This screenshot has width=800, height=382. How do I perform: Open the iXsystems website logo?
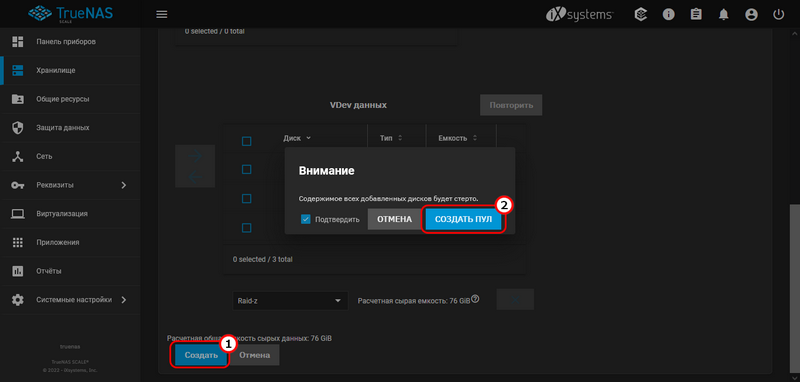[580, 14]
